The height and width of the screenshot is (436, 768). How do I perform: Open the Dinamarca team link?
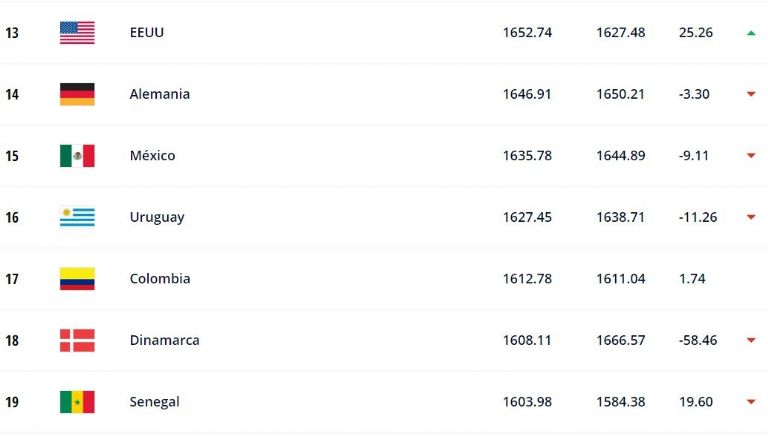[164, 340]
